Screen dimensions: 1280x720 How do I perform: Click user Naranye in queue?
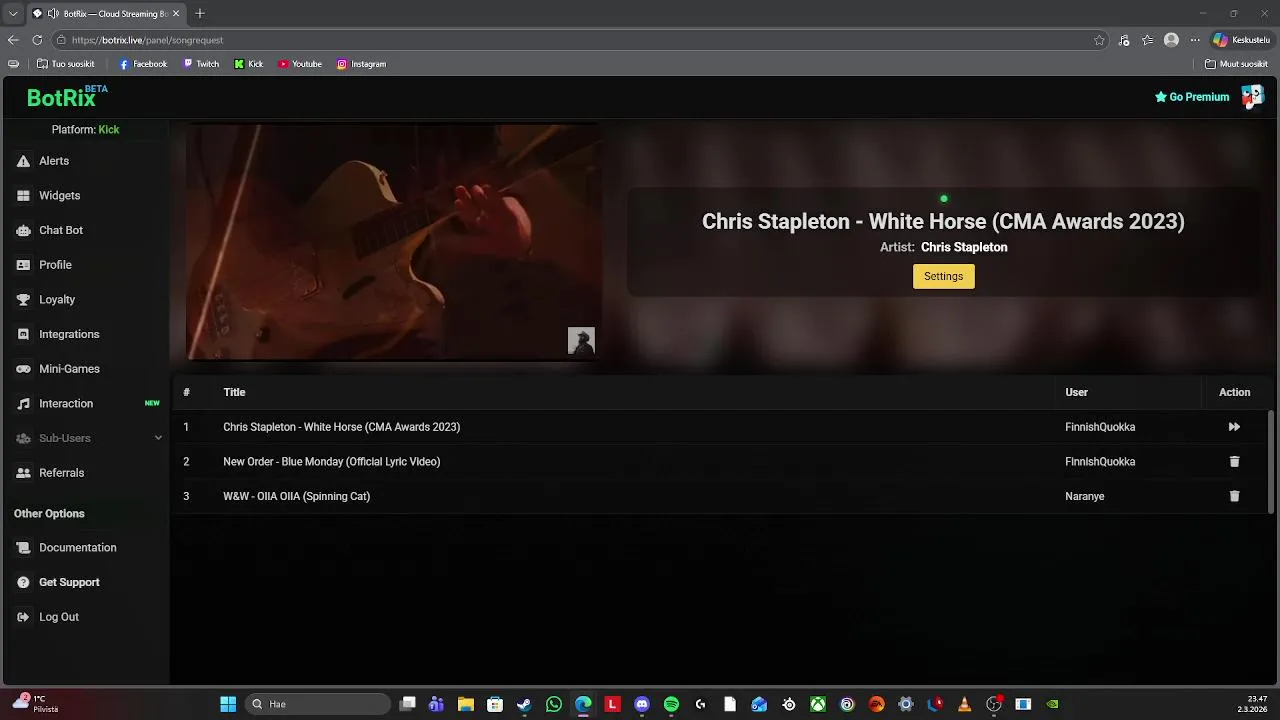pyautogui.click(x=1084, y=496)
